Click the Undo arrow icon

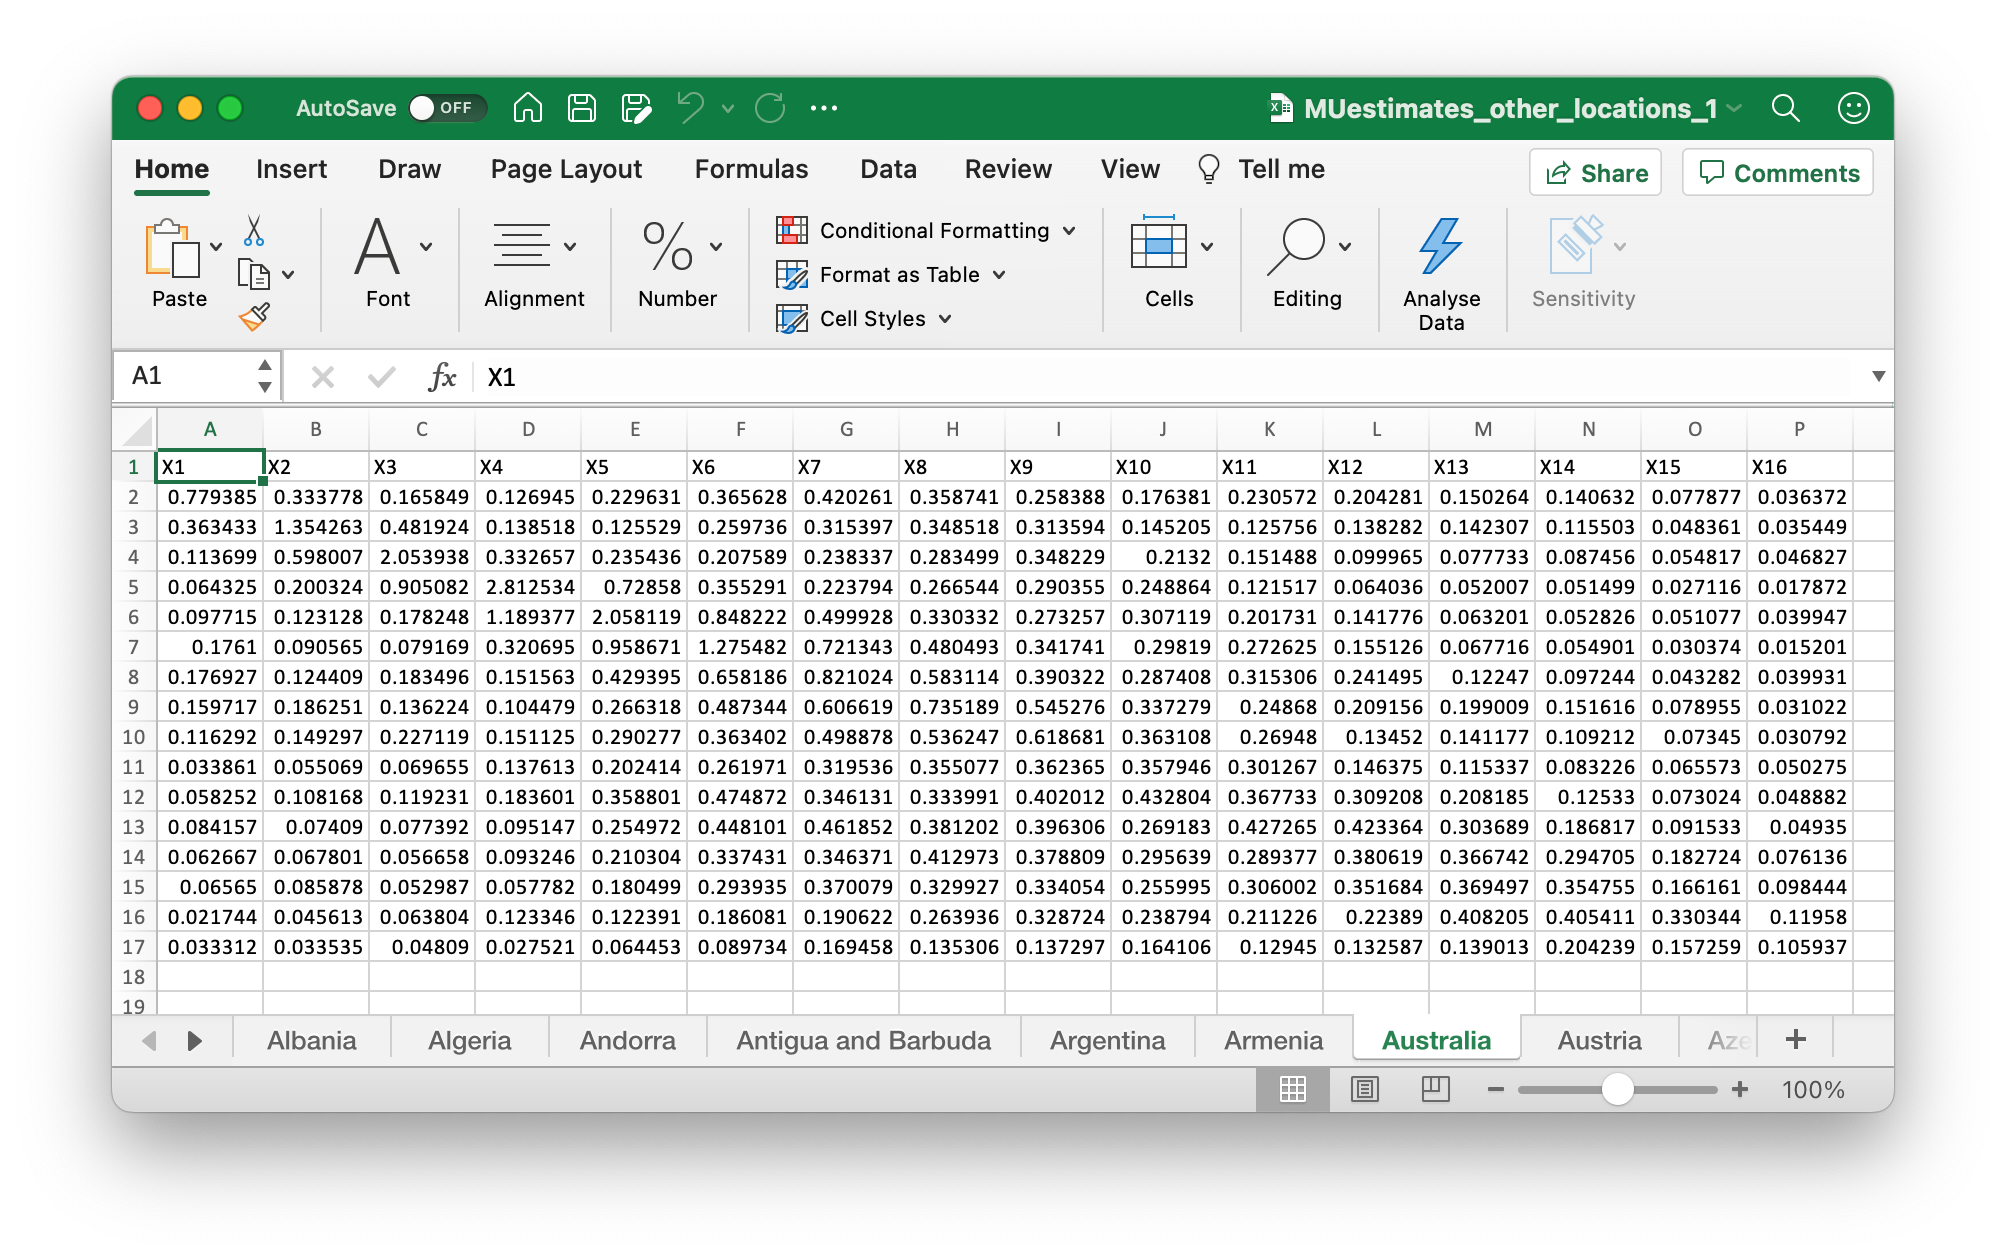pyautogui.click(x=690, y=108)
